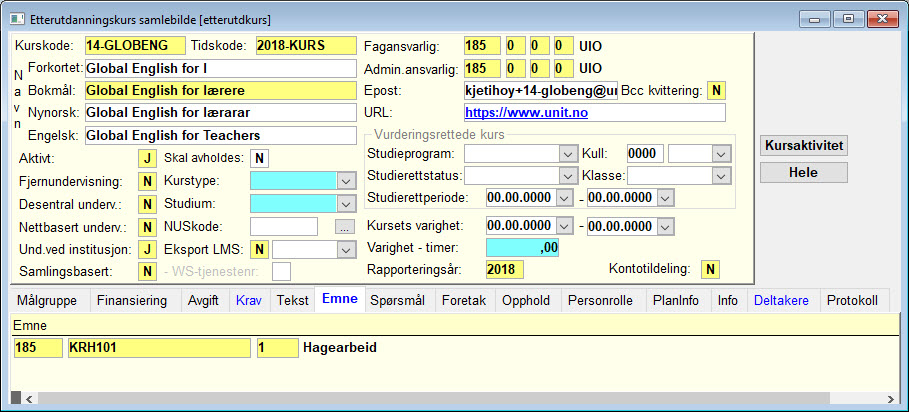The width and height of the screenshot is (909, 412).
Task: Click the Kursaktivitet button
Action: point(803,145)
